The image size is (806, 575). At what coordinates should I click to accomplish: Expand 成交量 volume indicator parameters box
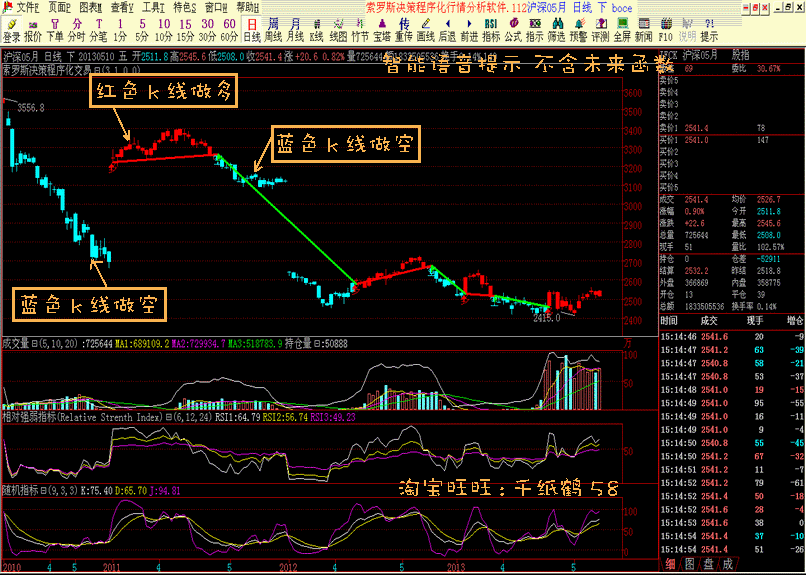click(34, 343)
